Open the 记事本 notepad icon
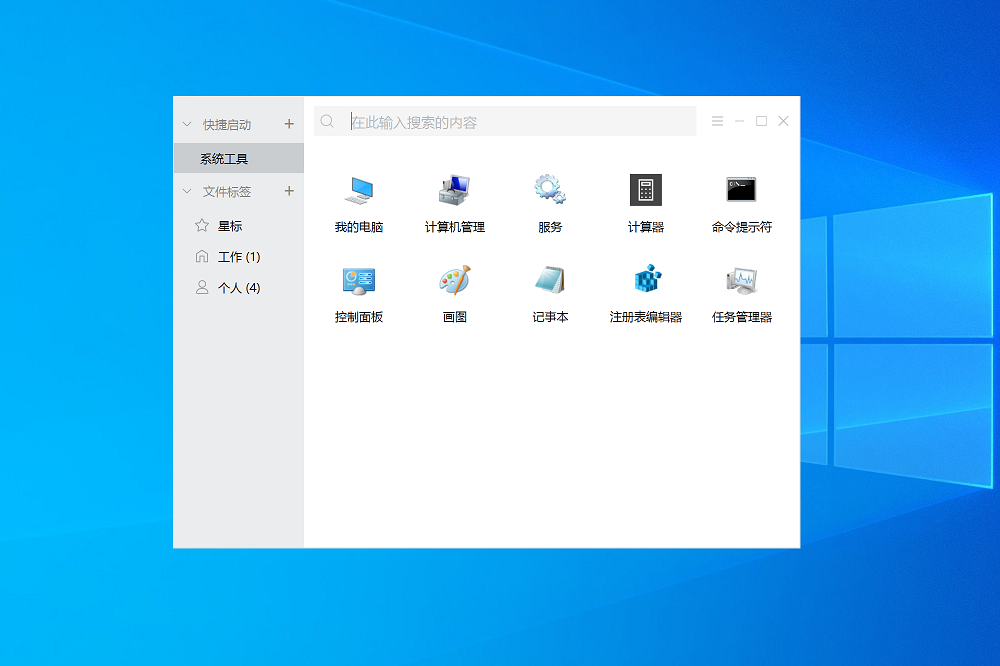 (550, 281)
